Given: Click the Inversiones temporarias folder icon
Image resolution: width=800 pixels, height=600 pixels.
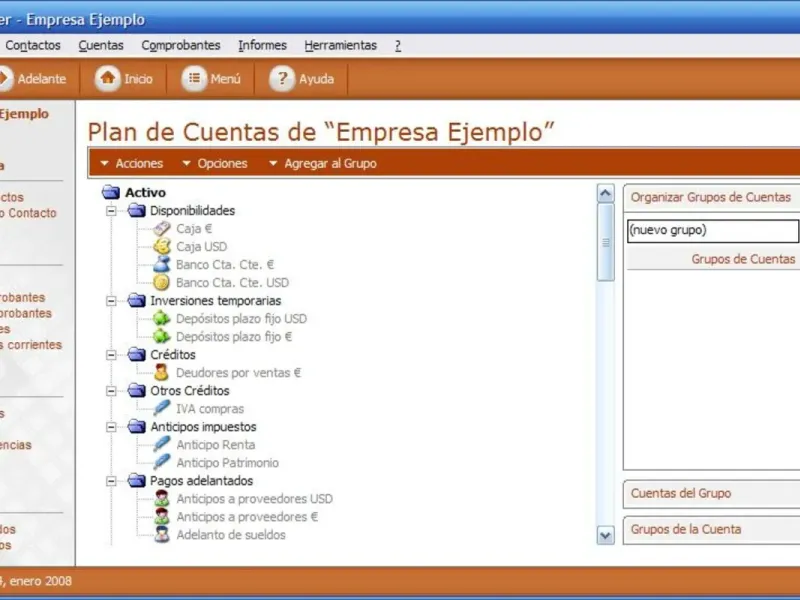Looking at the screenshot, I should pos(136,301).
